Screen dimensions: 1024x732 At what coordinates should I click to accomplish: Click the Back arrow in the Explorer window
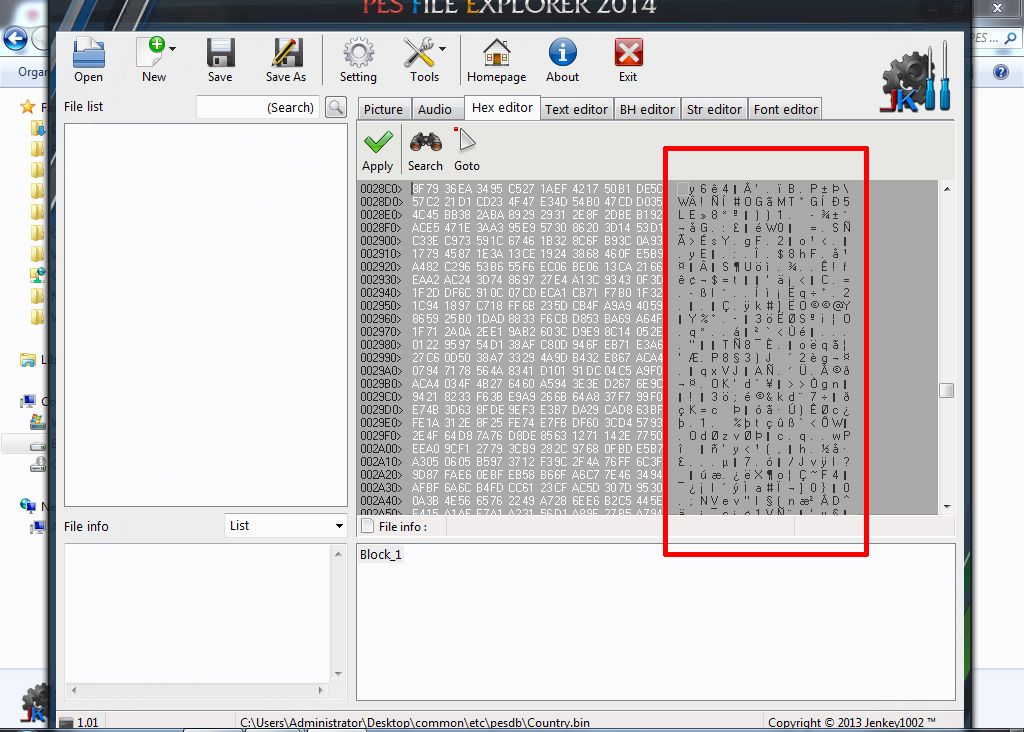[x=15, y=39]
